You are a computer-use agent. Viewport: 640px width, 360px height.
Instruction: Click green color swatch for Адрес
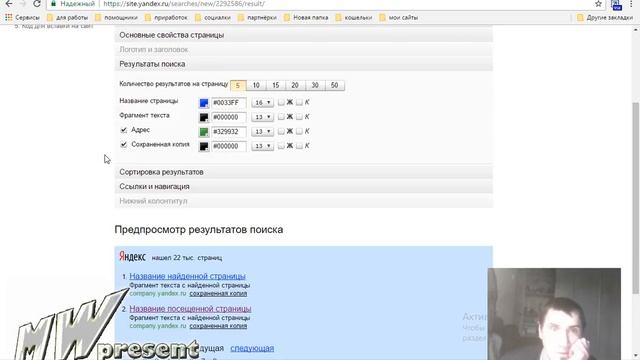[204, 132]
